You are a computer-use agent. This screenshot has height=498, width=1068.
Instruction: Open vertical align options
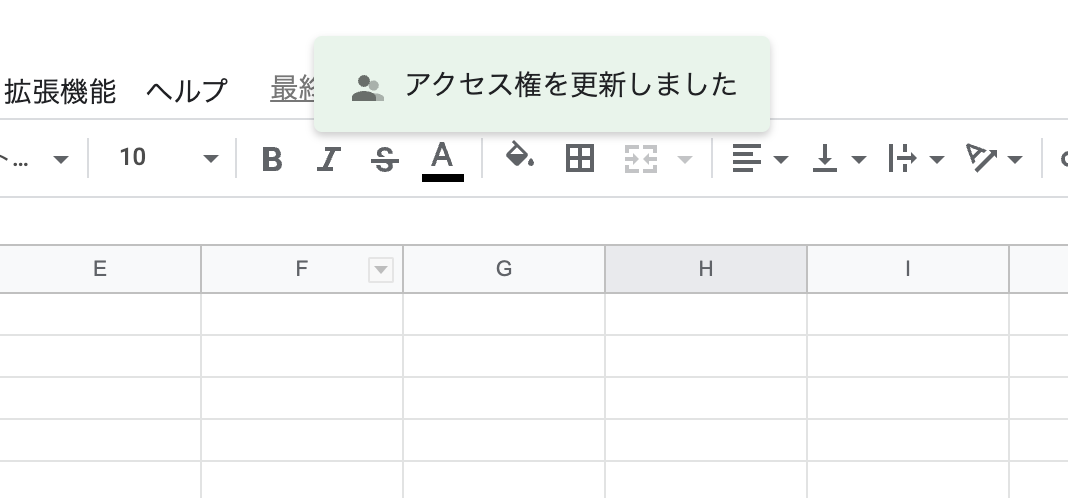pyautogui.click(x=825, y=159)
